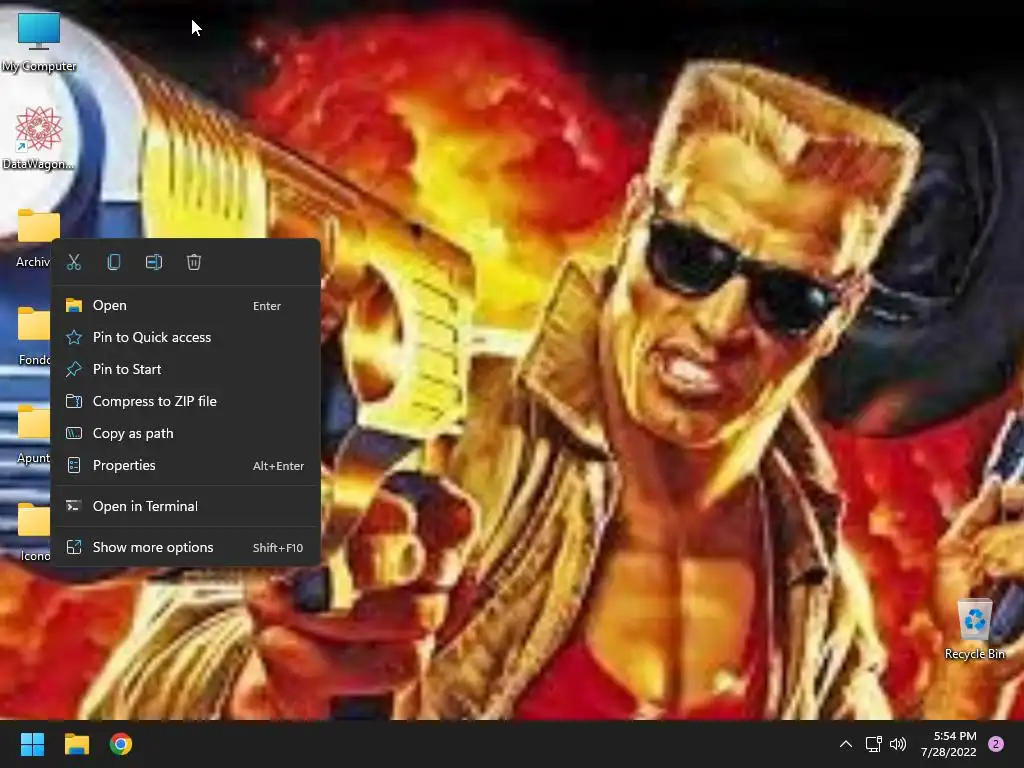This screenshot has width=1024, height=768.
Task: Select Pin to Quick access
Action: (x=185, y=337)
